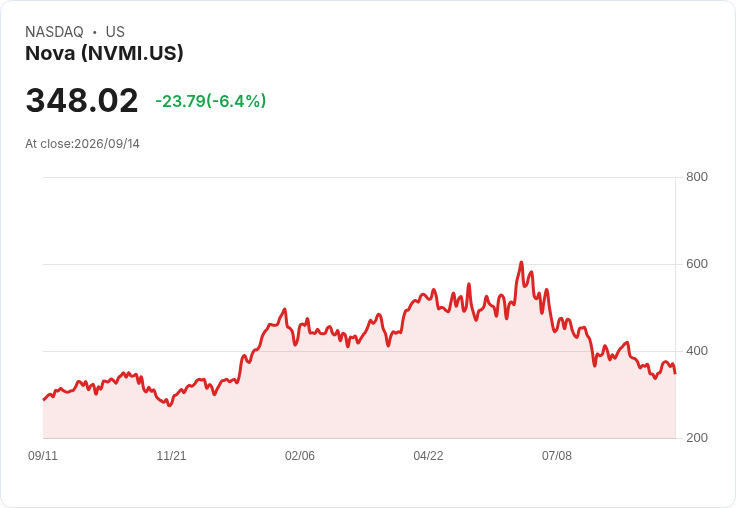Click the 02/06 date axis label
The image size is (736, 508).
[300, 455]
